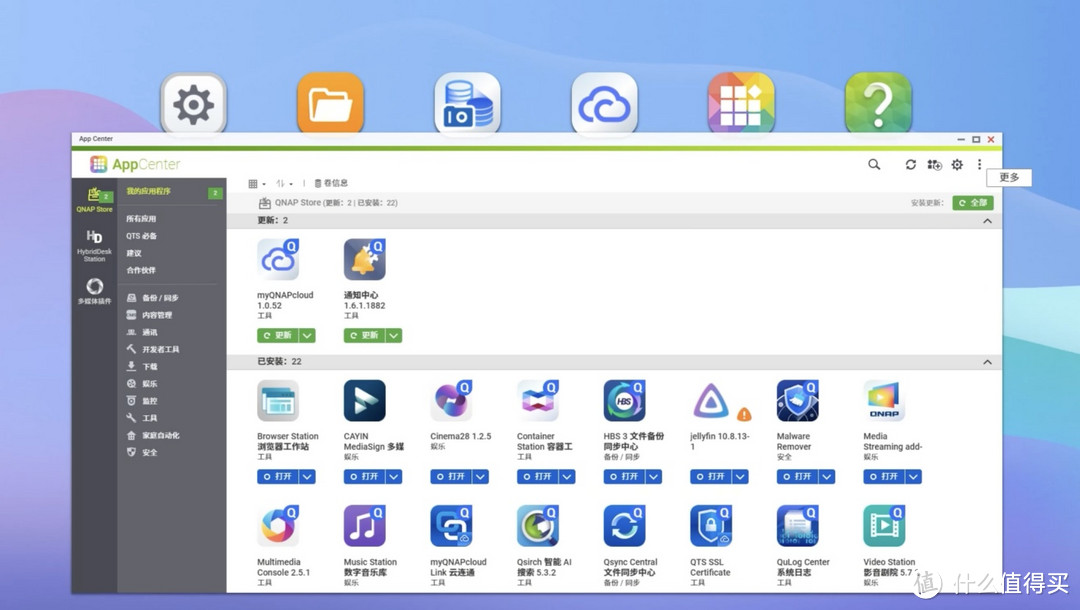Click the green update-all button
The image size is (1080, 610).
pyautogui.click(x=972, y=203)
